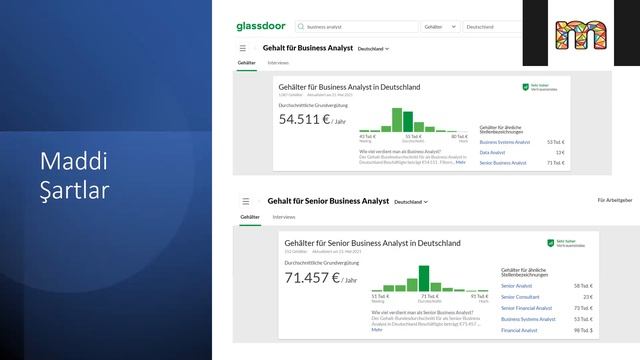Select the Gehälter tab in Senior Business Analyst section
The height and width of the screenshot is (360, 640).
250,217
